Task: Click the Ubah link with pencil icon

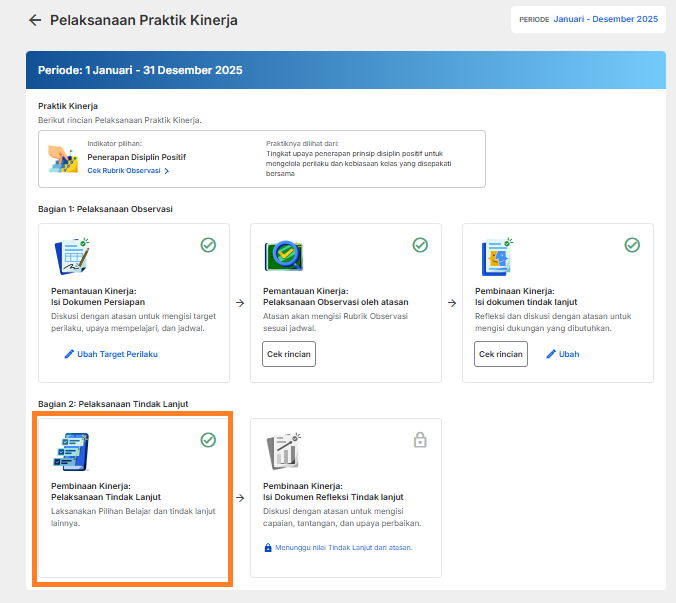Action: (563, 354)
